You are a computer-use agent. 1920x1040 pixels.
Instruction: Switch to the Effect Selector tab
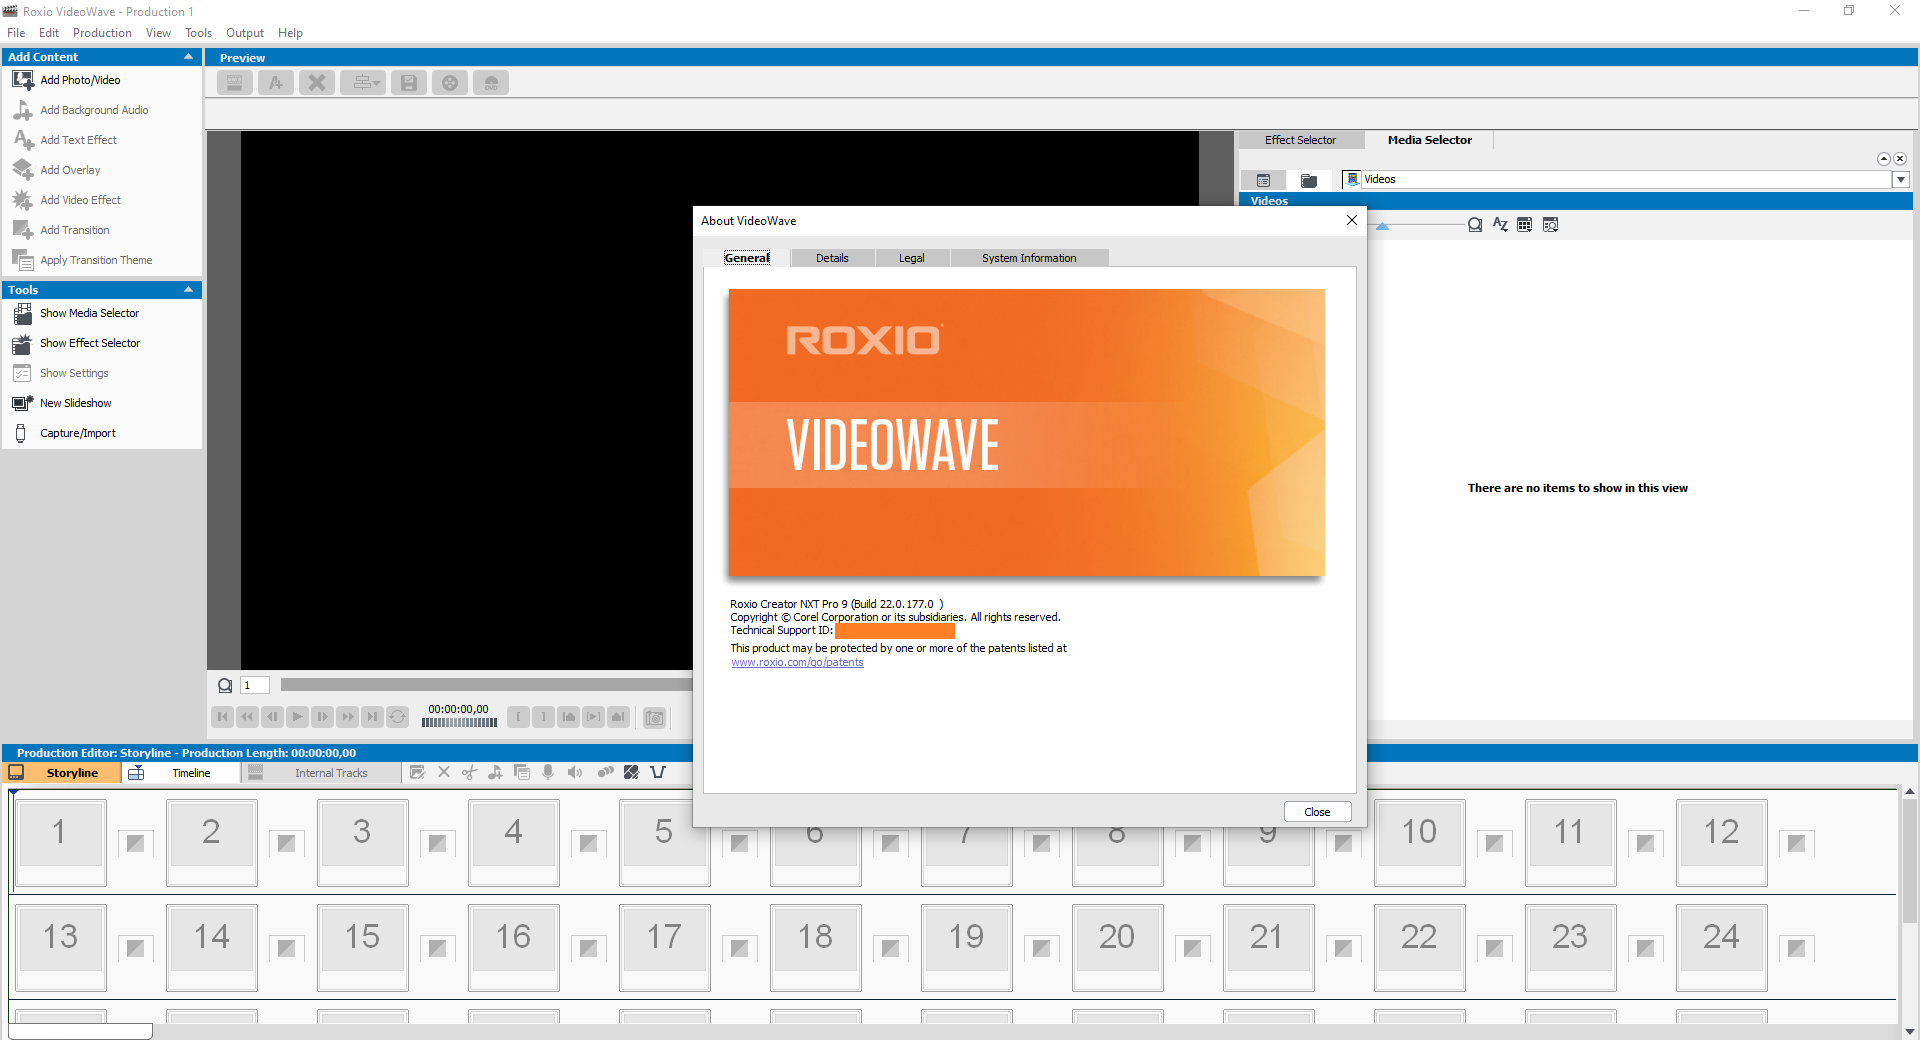pyautogui.click(x=1300, y=140)
